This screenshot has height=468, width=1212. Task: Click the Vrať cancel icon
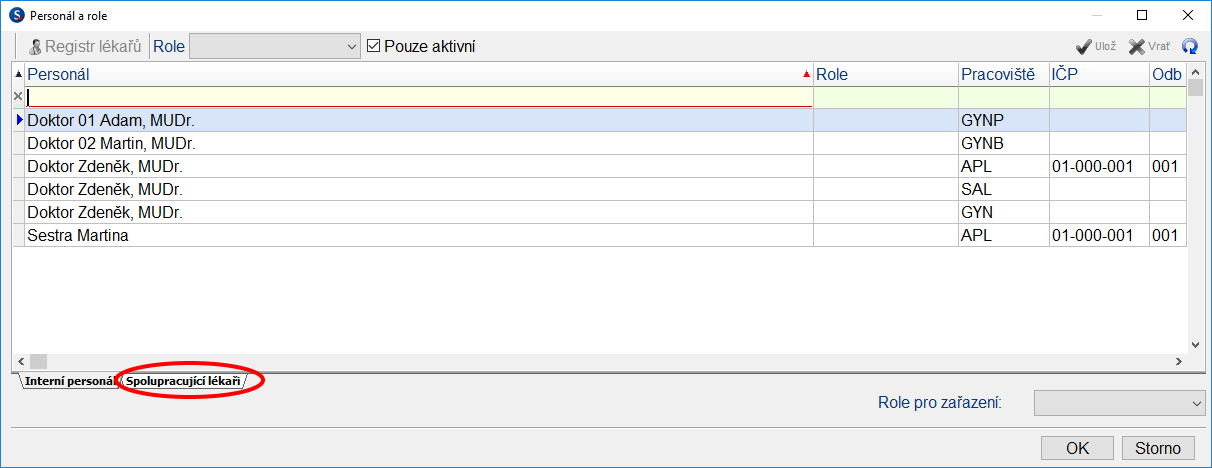tap(1137, 47)
